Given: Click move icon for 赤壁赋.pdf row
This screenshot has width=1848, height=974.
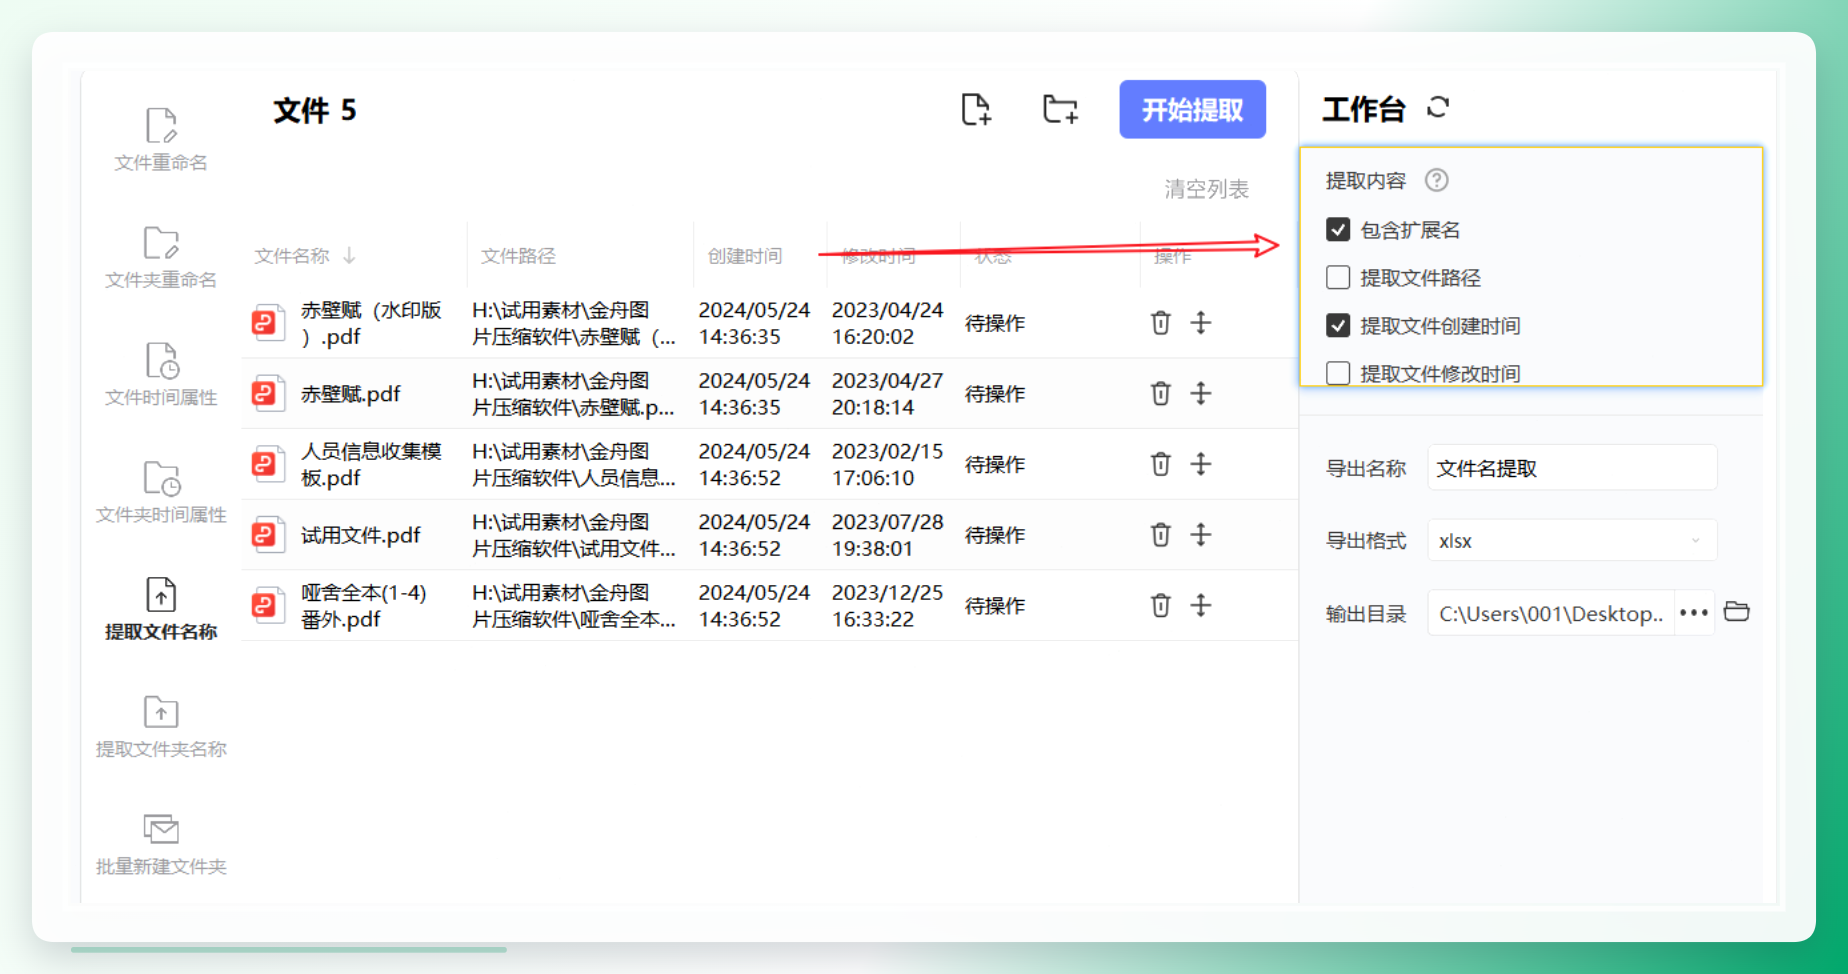Looking at the screenshot, I should pos(1201,393).
